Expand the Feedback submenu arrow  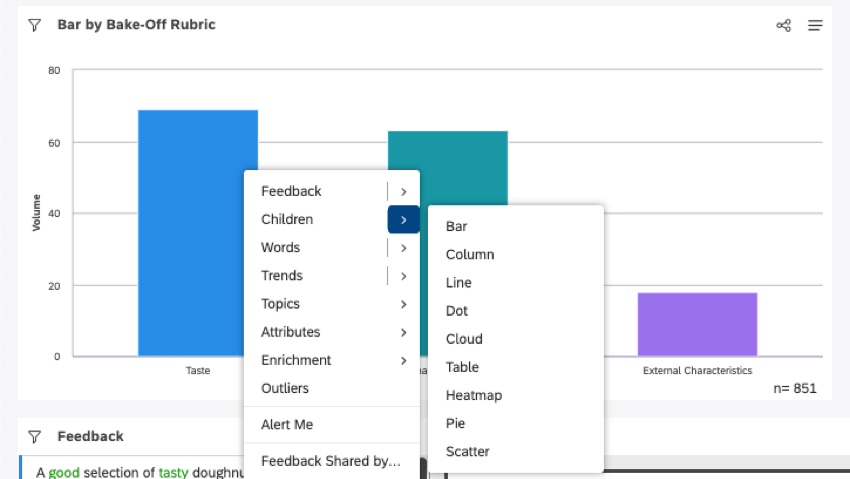(403, 191)
